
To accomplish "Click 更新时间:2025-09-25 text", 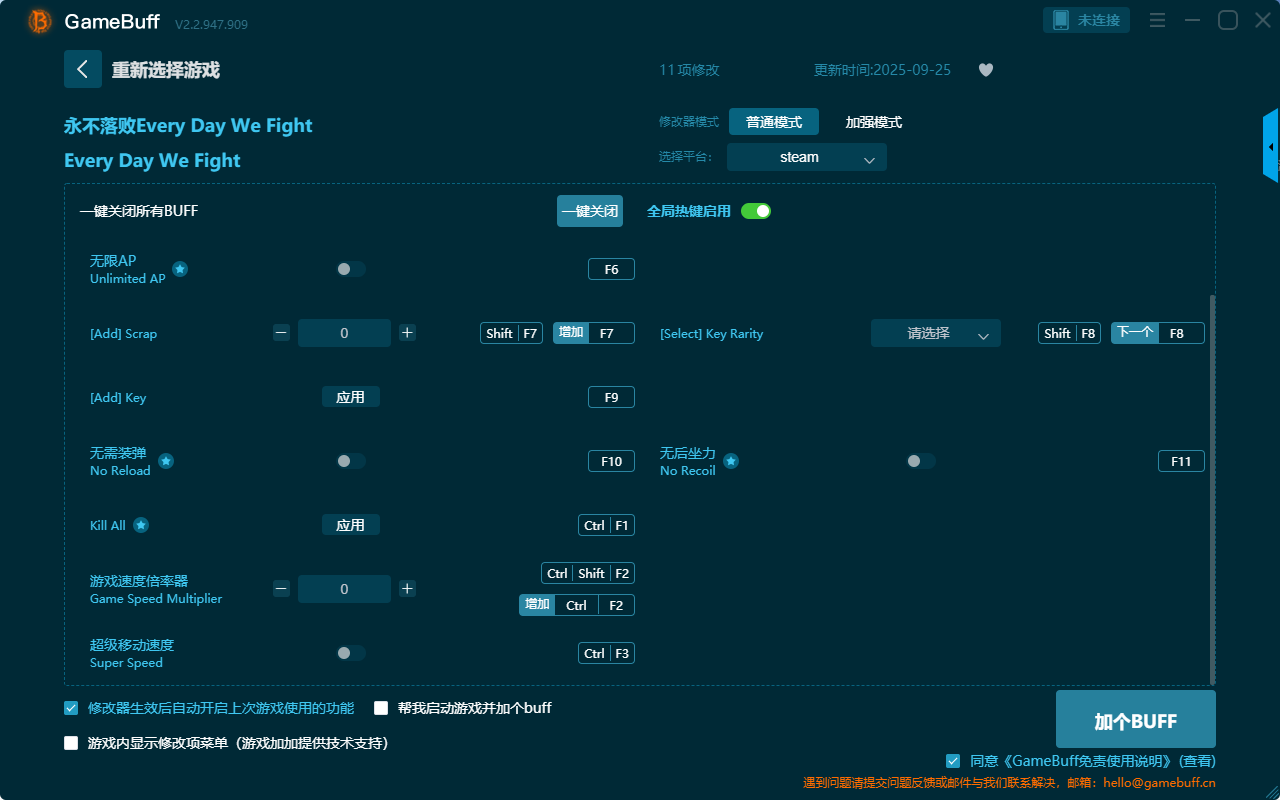I will pos(882,70).
